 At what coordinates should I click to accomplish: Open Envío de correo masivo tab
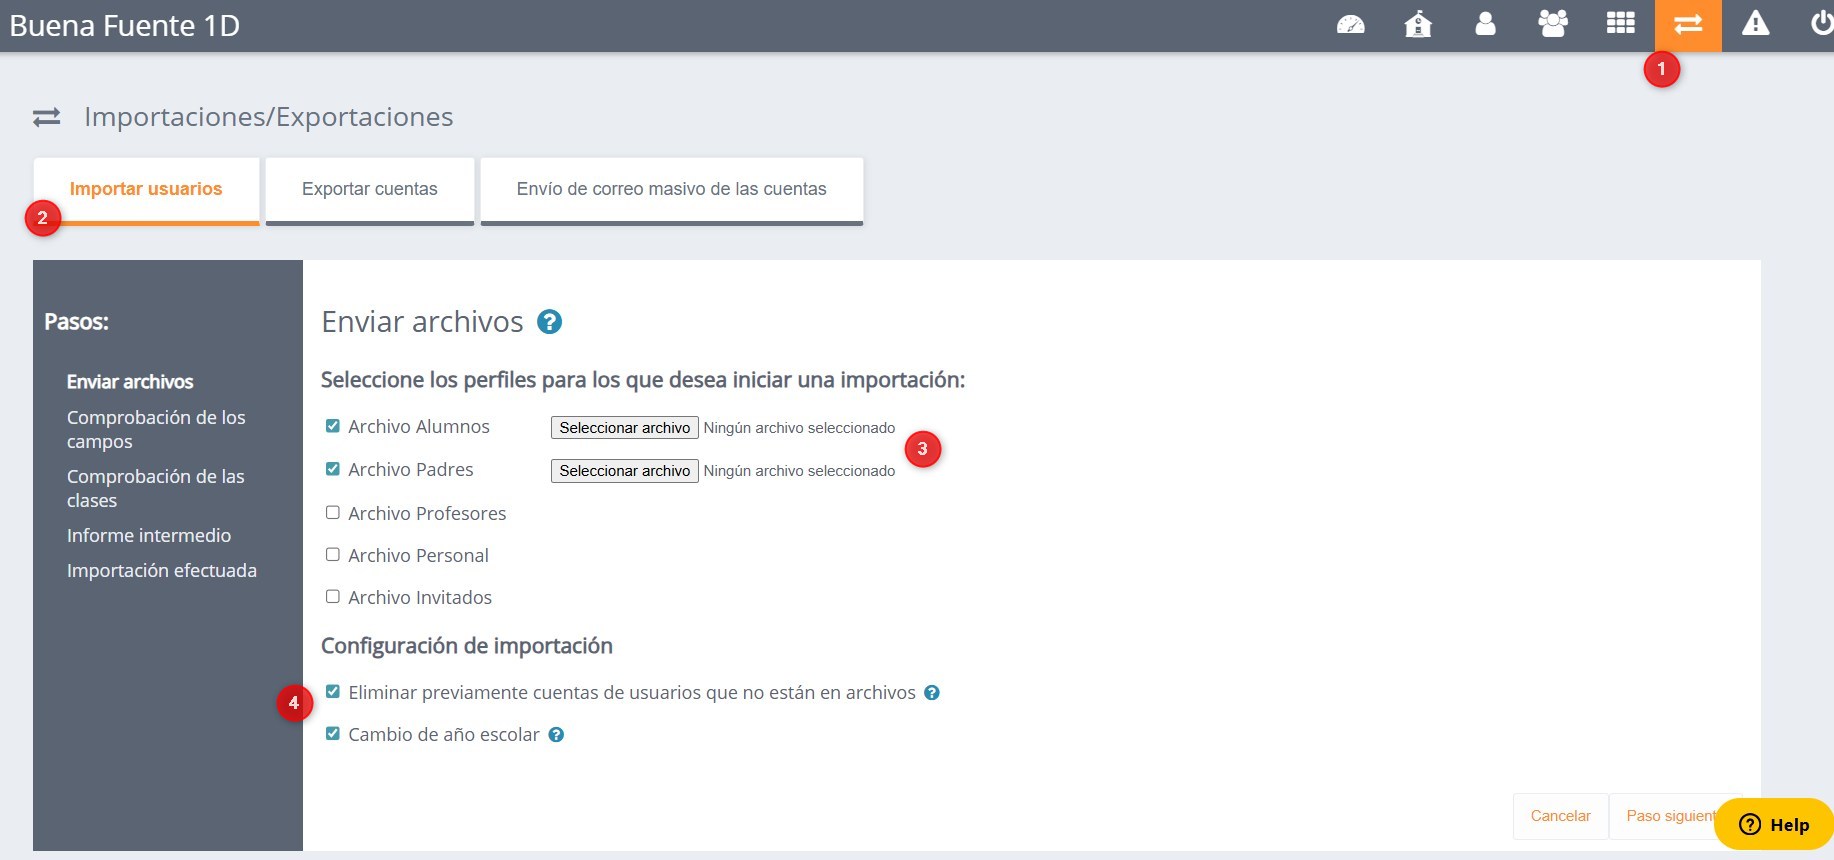[x=671, y=189]
